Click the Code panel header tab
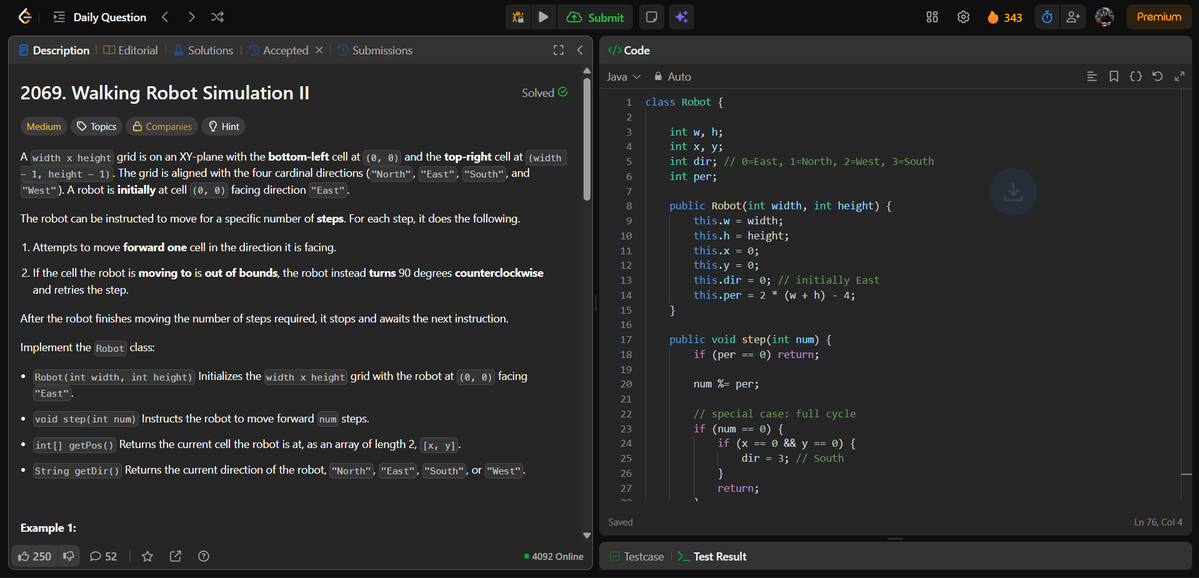 [x=629, y=50]
